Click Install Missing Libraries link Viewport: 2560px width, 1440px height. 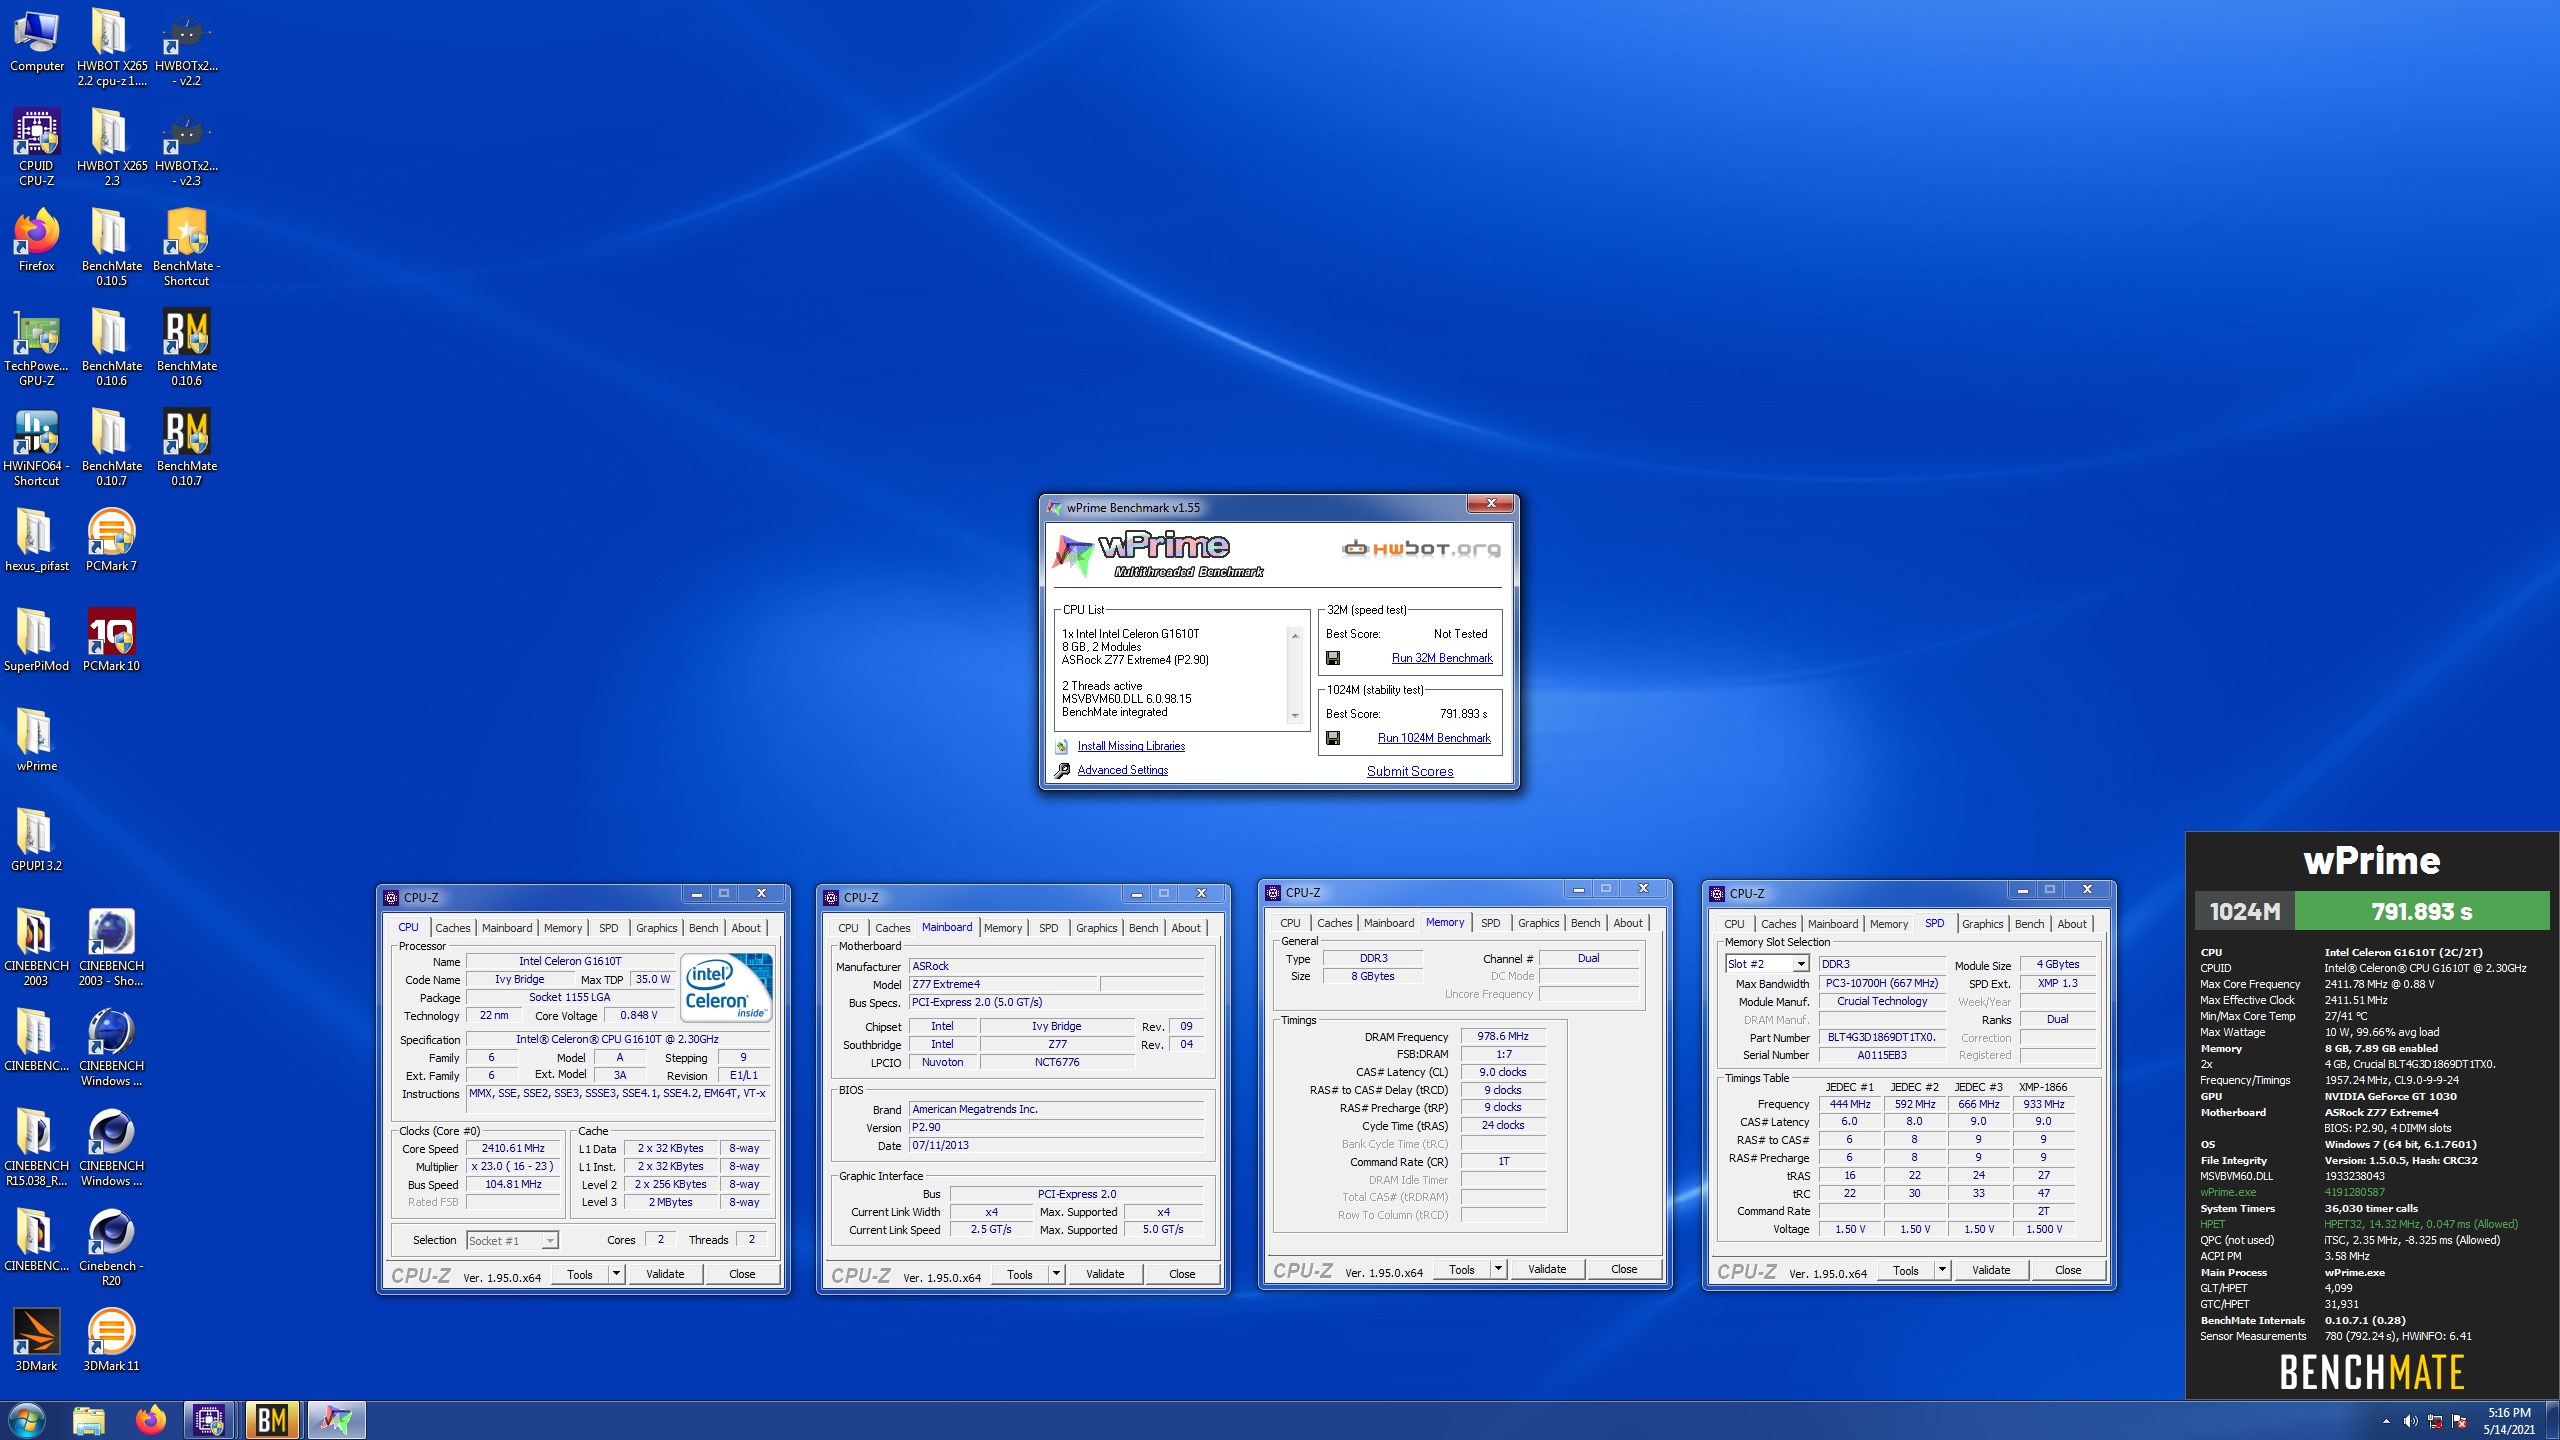coord(1131,746)
